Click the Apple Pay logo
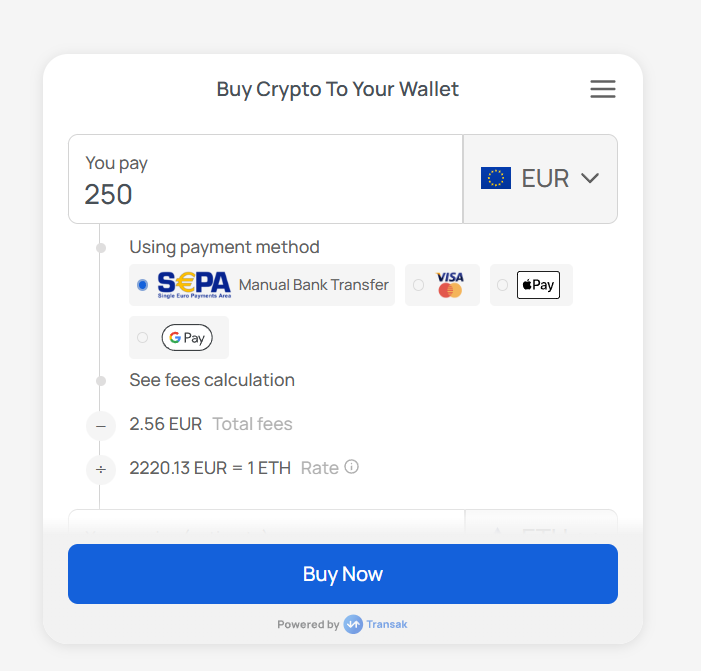701x671 pixels. (538, 285)
